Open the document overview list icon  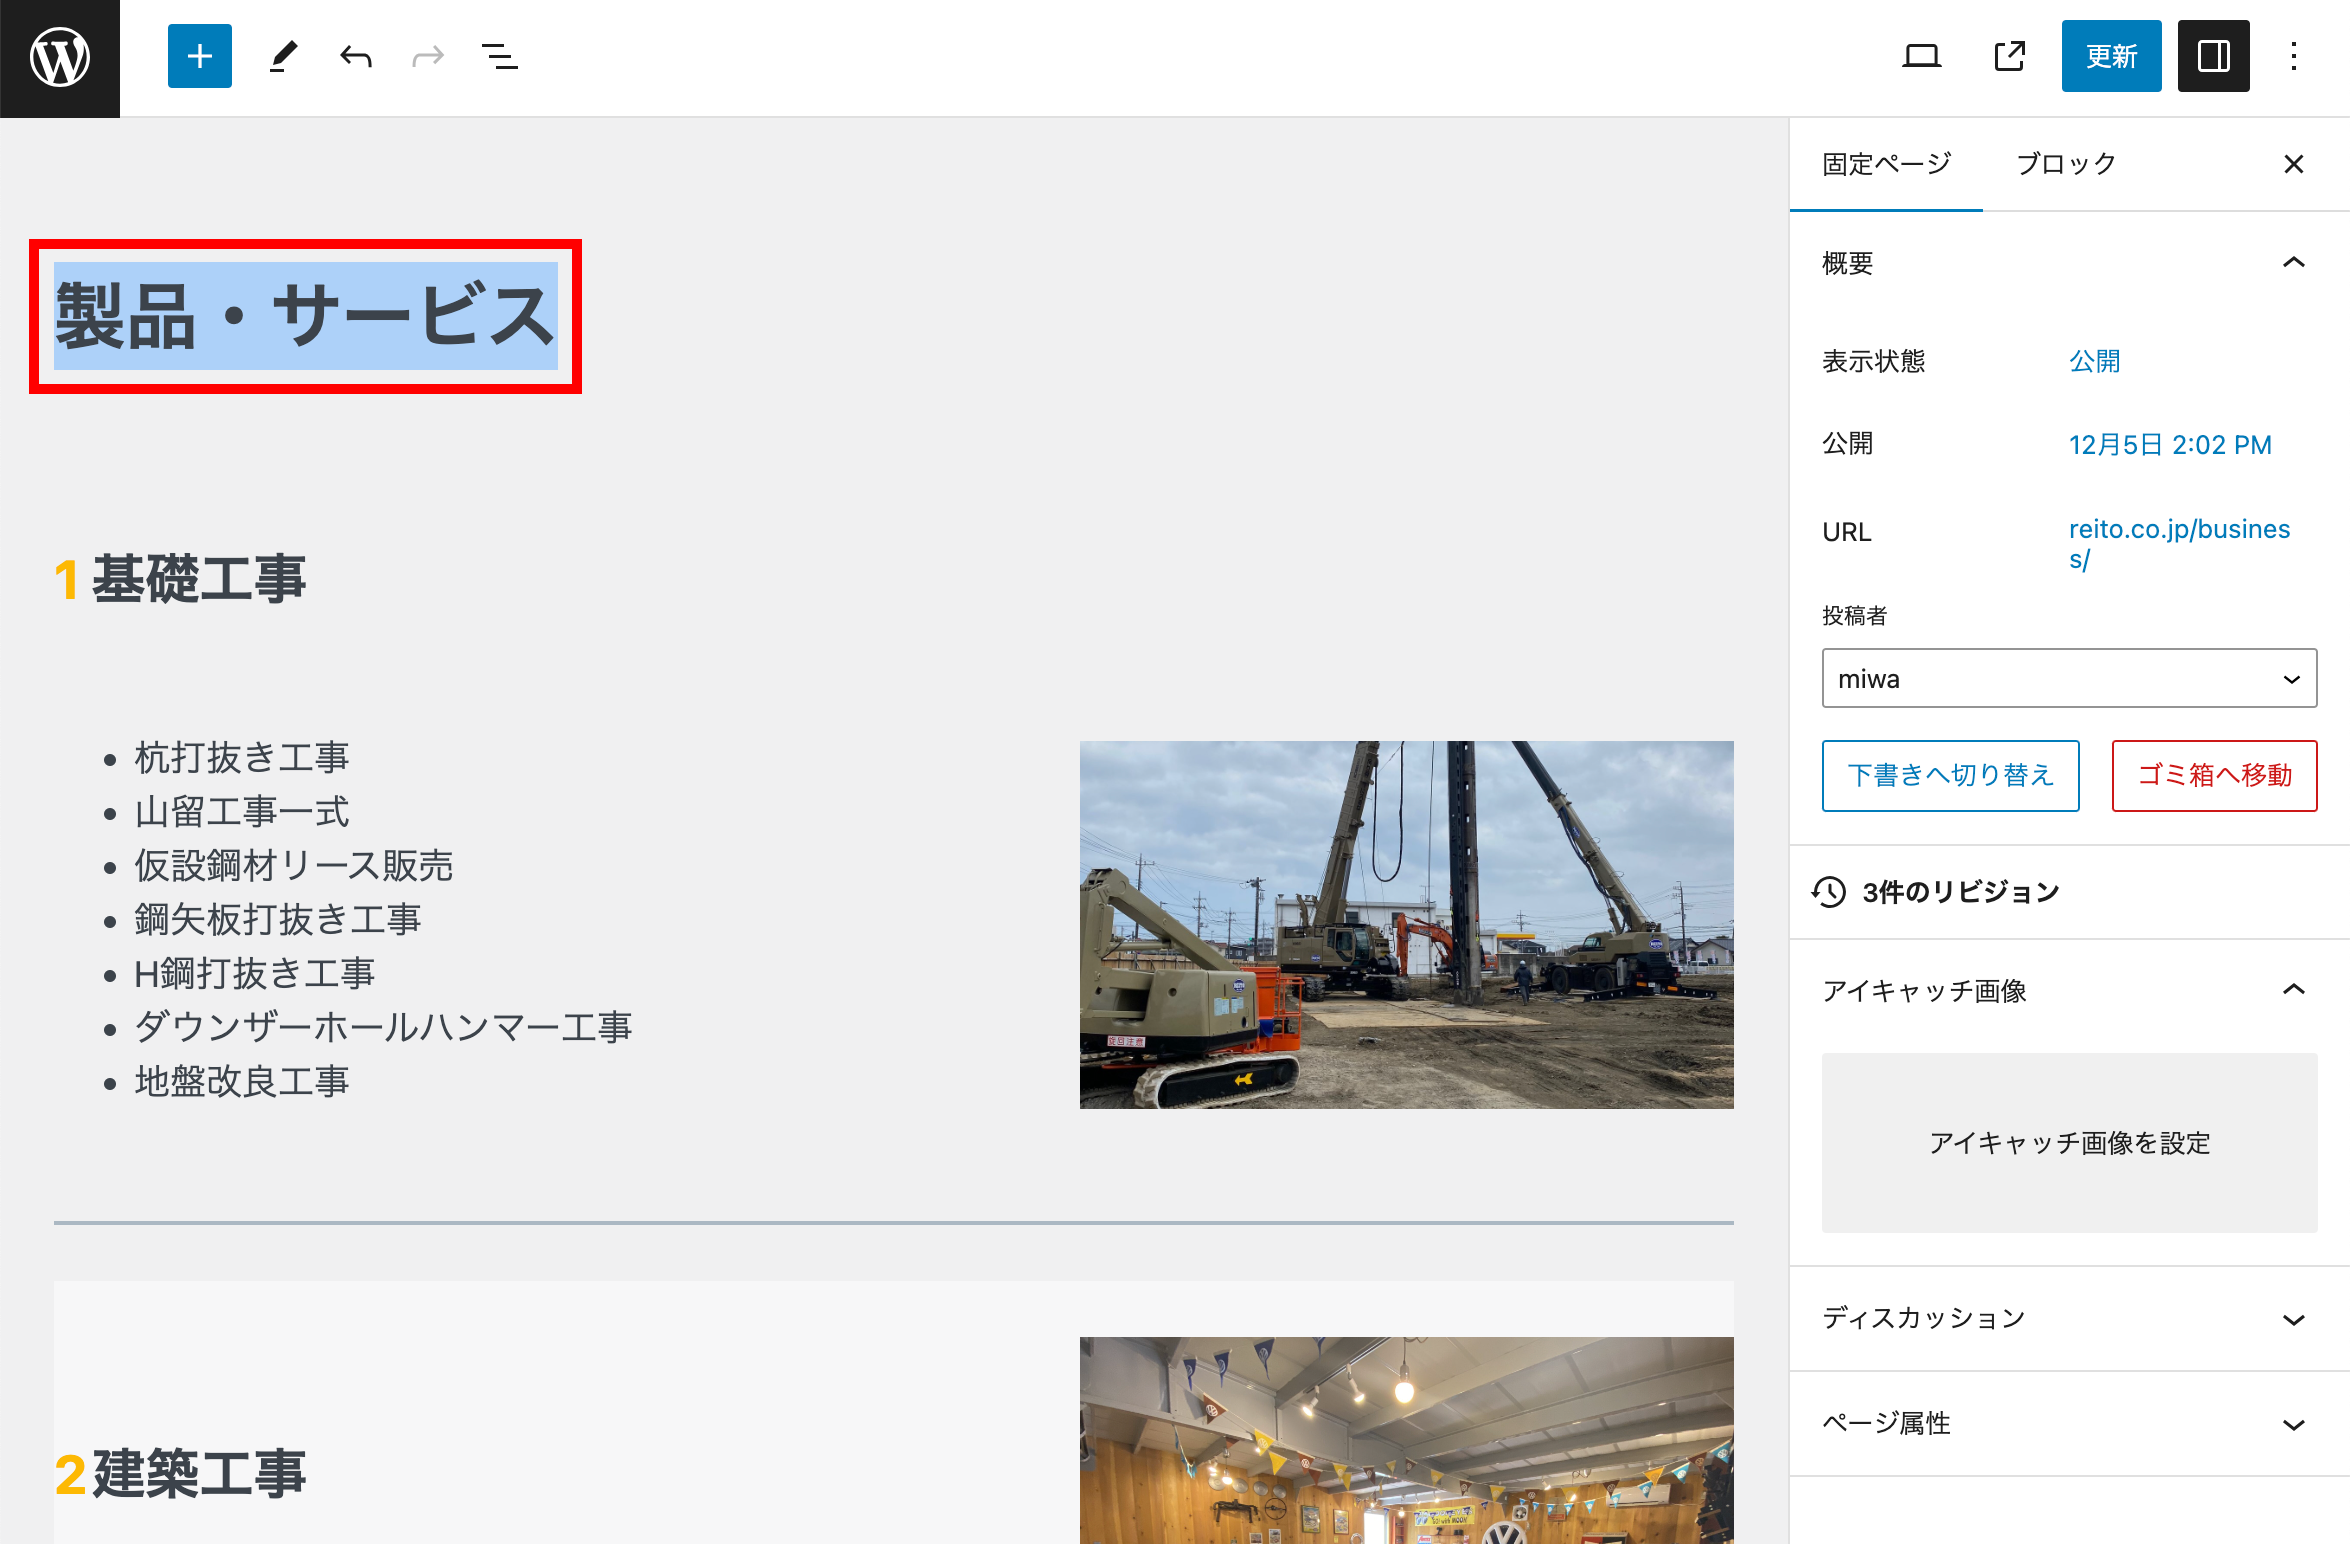point(499,56)
